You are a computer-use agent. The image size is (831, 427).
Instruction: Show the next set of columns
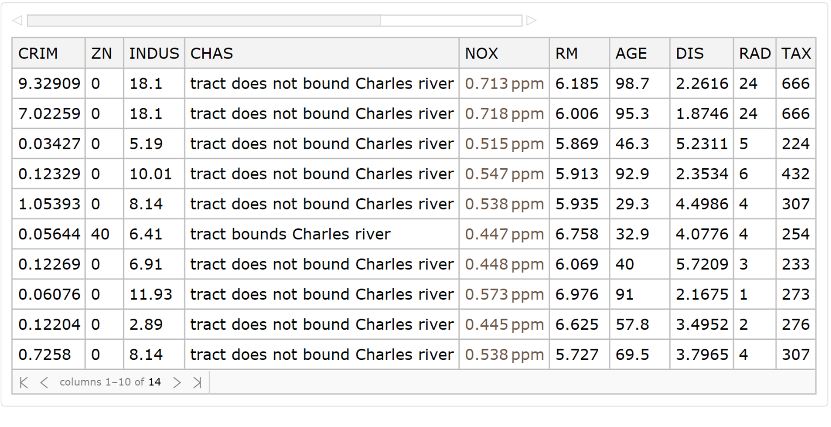click(x=177, y=382)
